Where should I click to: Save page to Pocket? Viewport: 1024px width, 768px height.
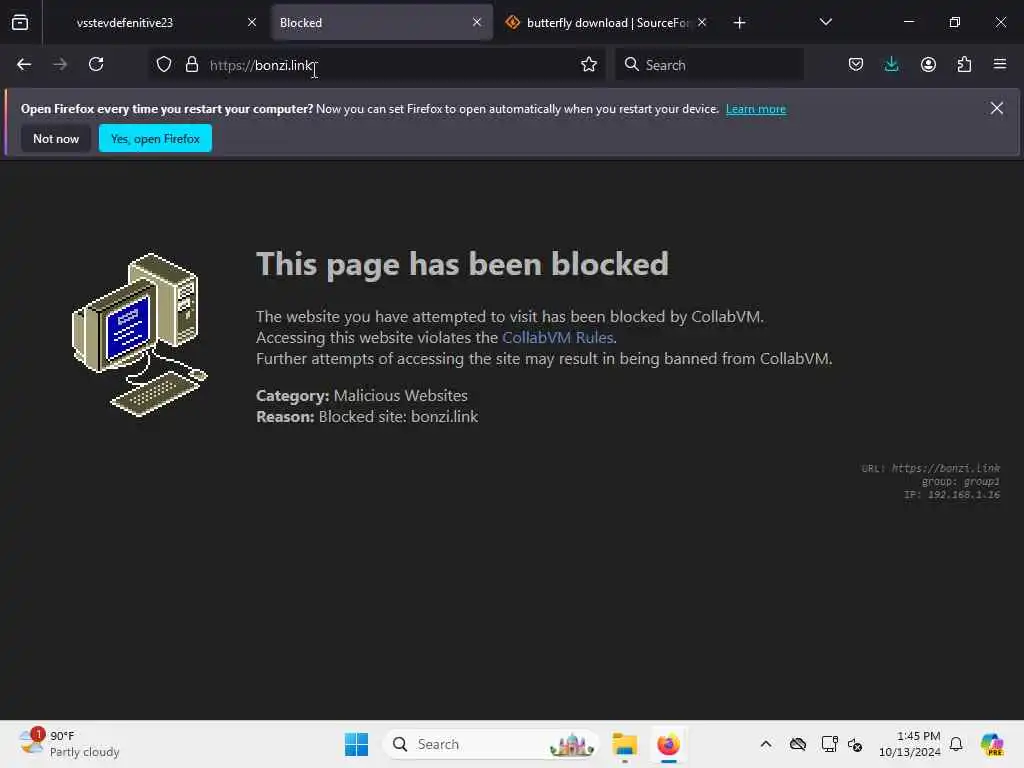click(x=856, y=65)
